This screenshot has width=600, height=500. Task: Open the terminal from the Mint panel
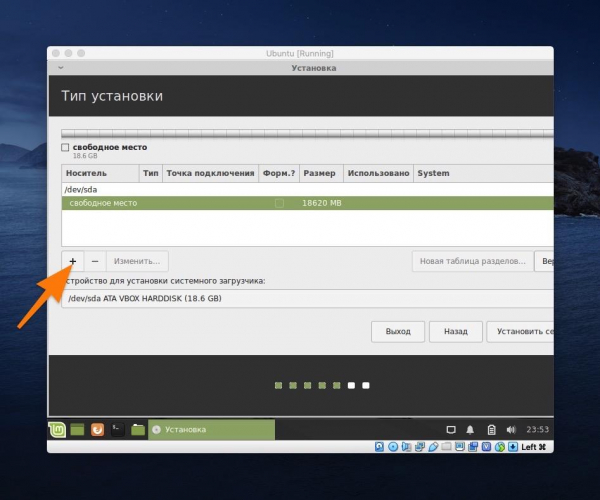117,430
